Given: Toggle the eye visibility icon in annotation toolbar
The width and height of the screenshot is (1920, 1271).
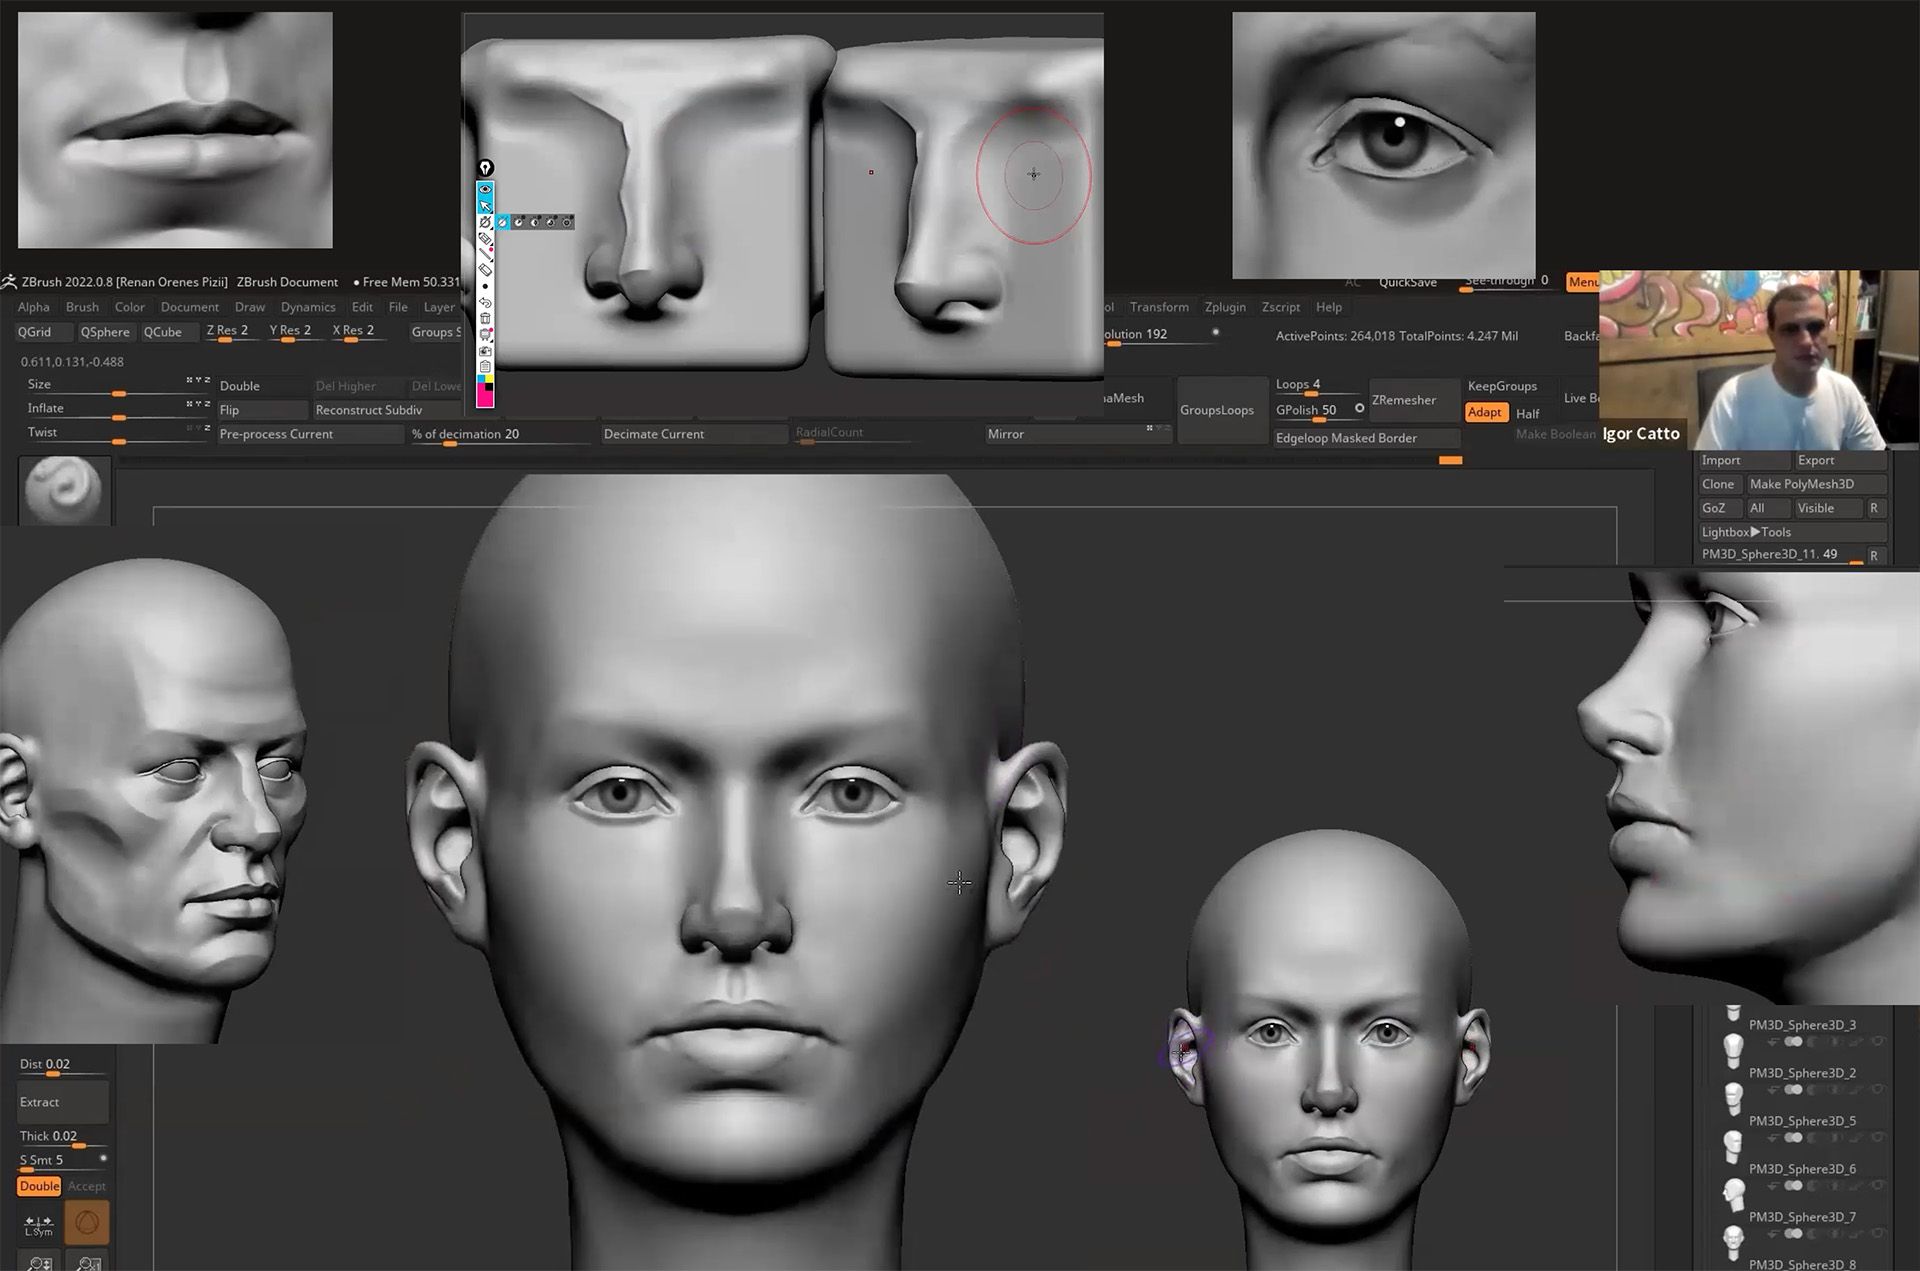Looking at the screenshot, I should click(485, 189).
